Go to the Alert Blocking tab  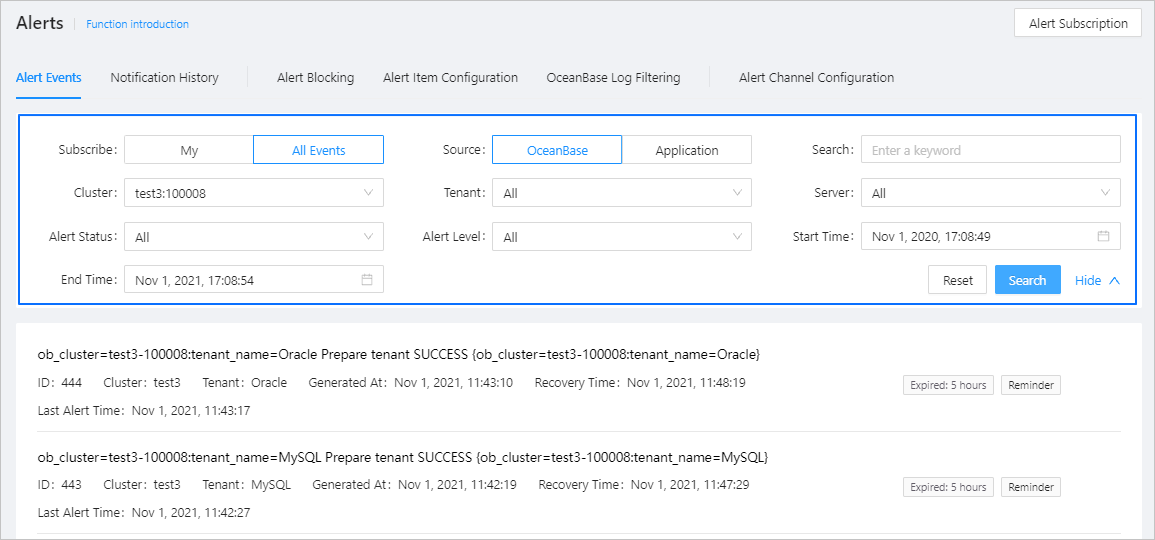pyautogui.click(x=315, y=77)
